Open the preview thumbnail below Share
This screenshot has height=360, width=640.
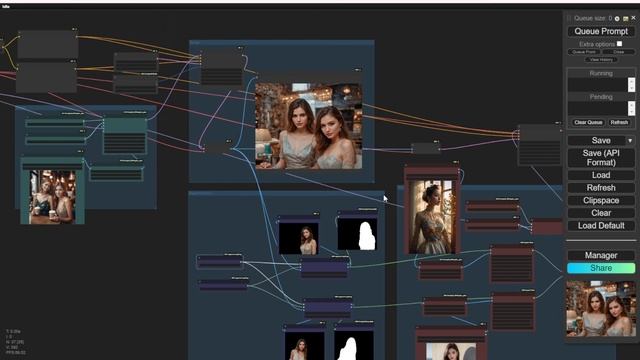(x=601, y=309)
